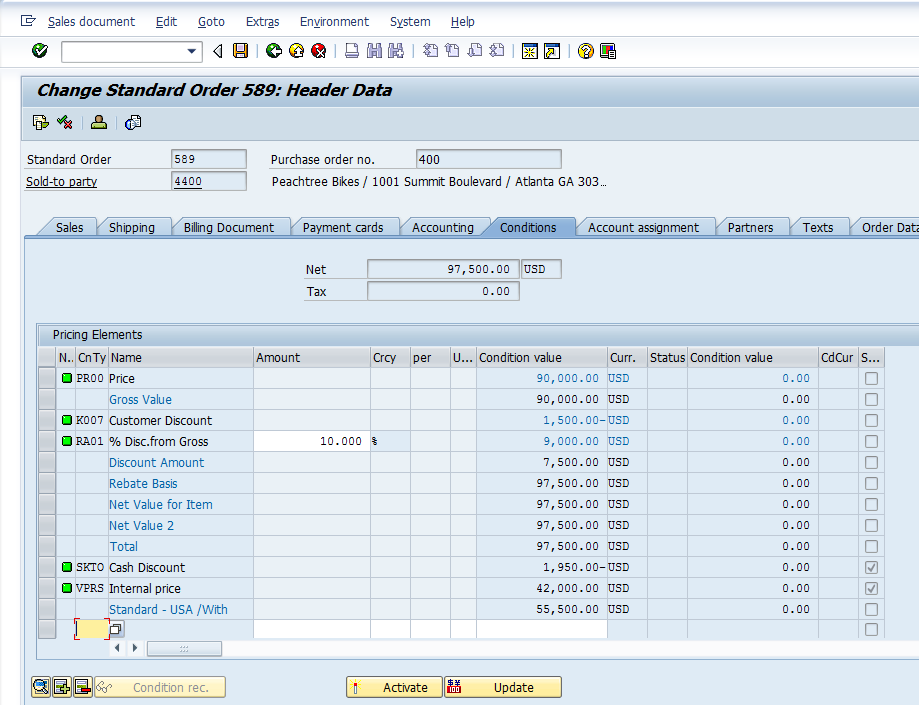
Task: Open the Extras menu
Action: tap(263, 22)
